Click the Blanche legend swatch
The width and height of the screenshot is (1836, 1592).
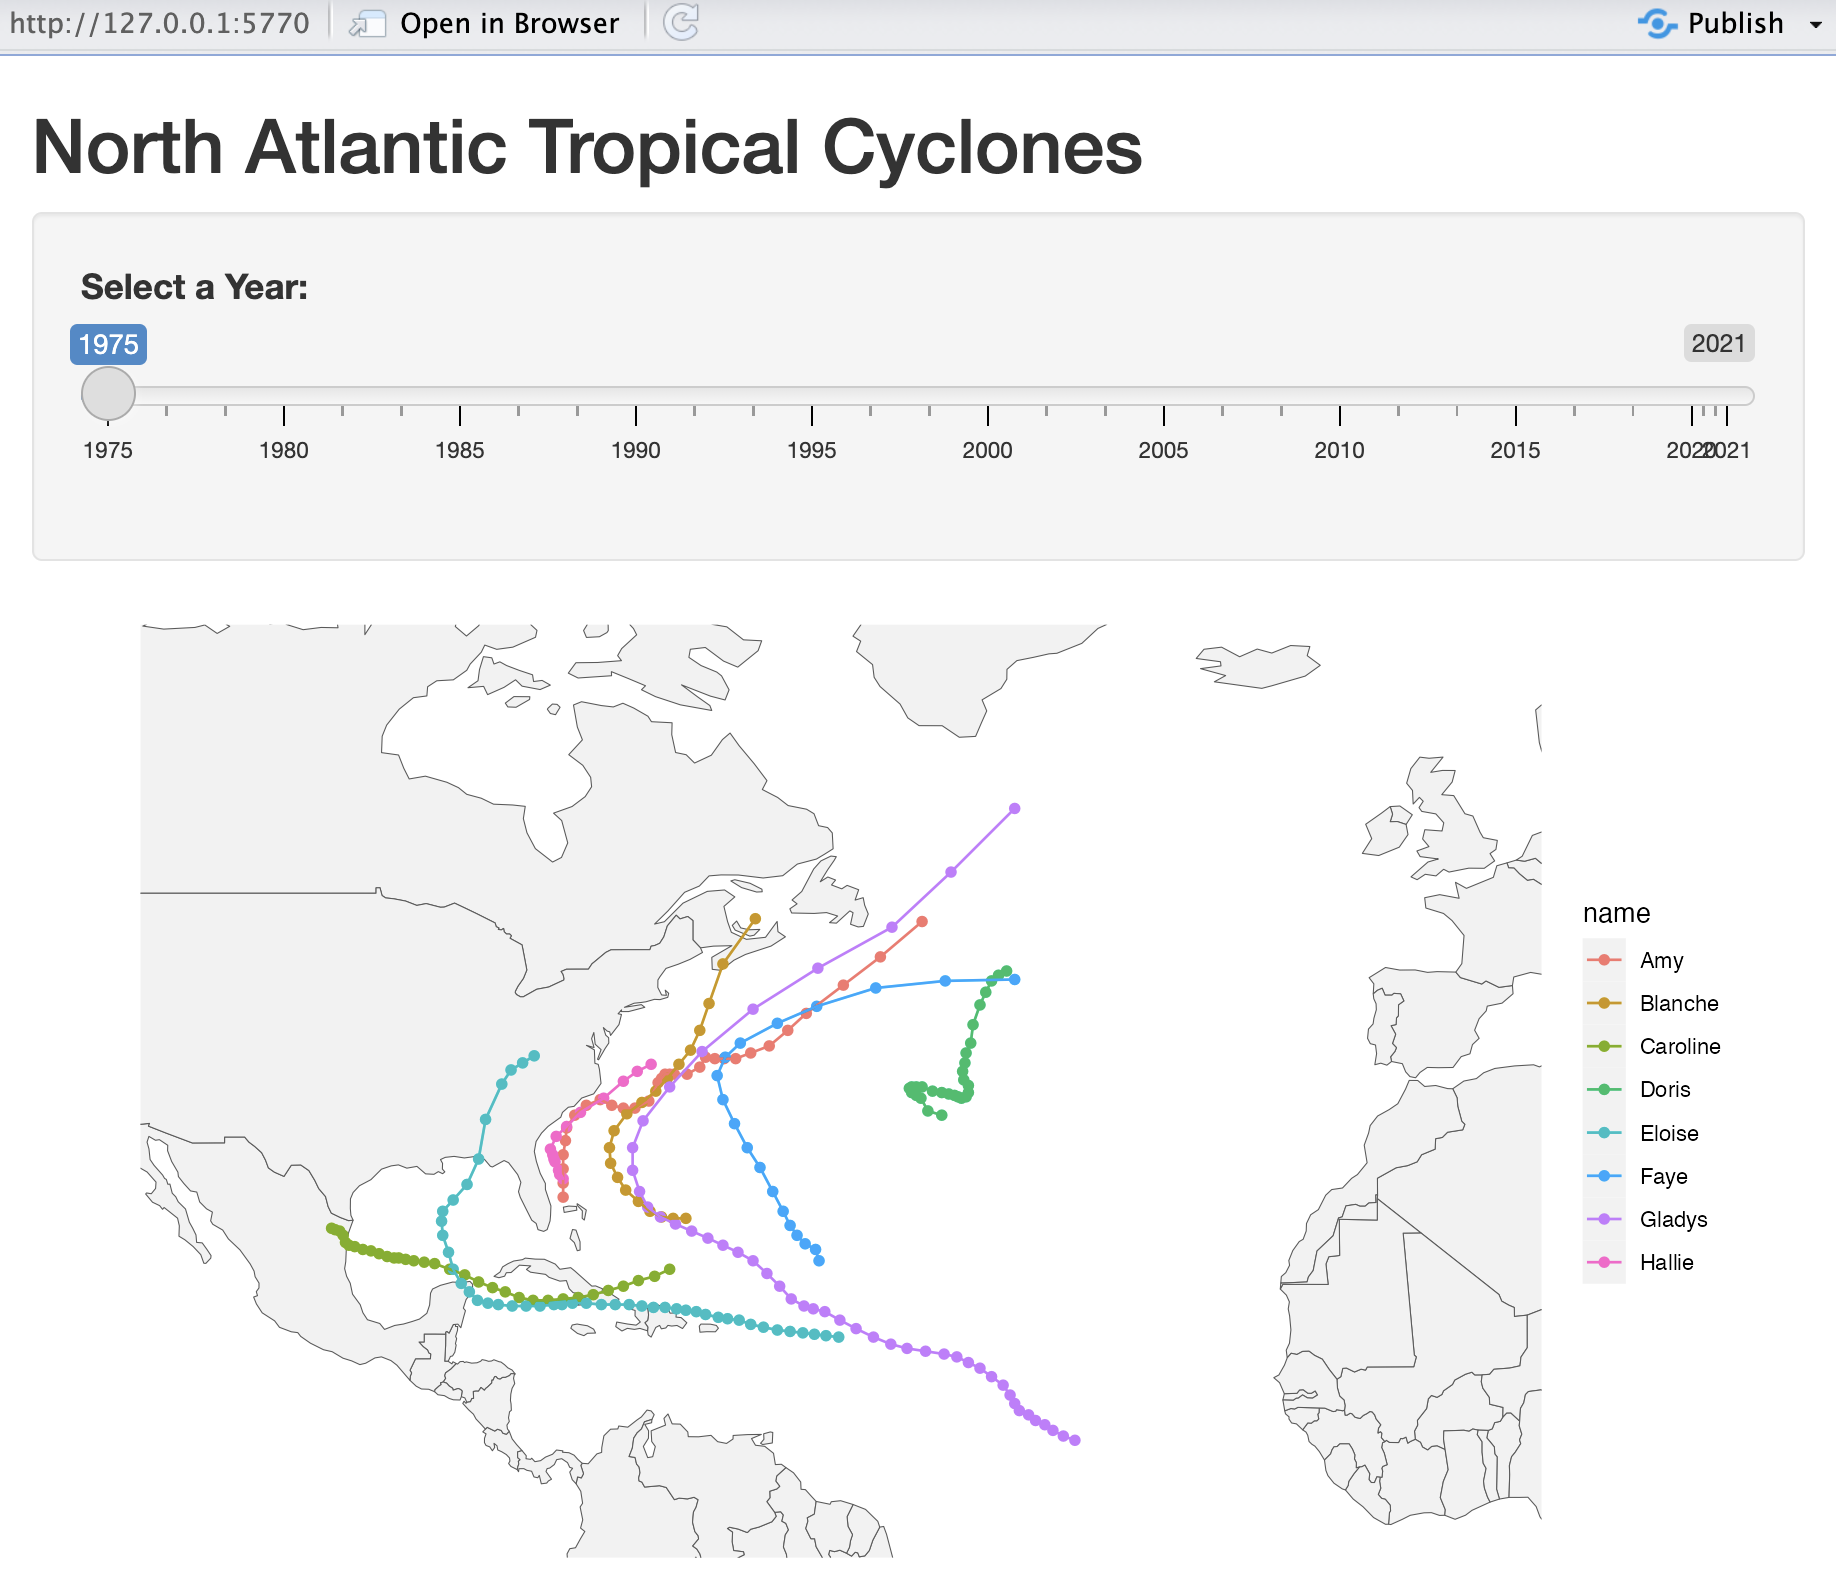coord(1604,1003)
